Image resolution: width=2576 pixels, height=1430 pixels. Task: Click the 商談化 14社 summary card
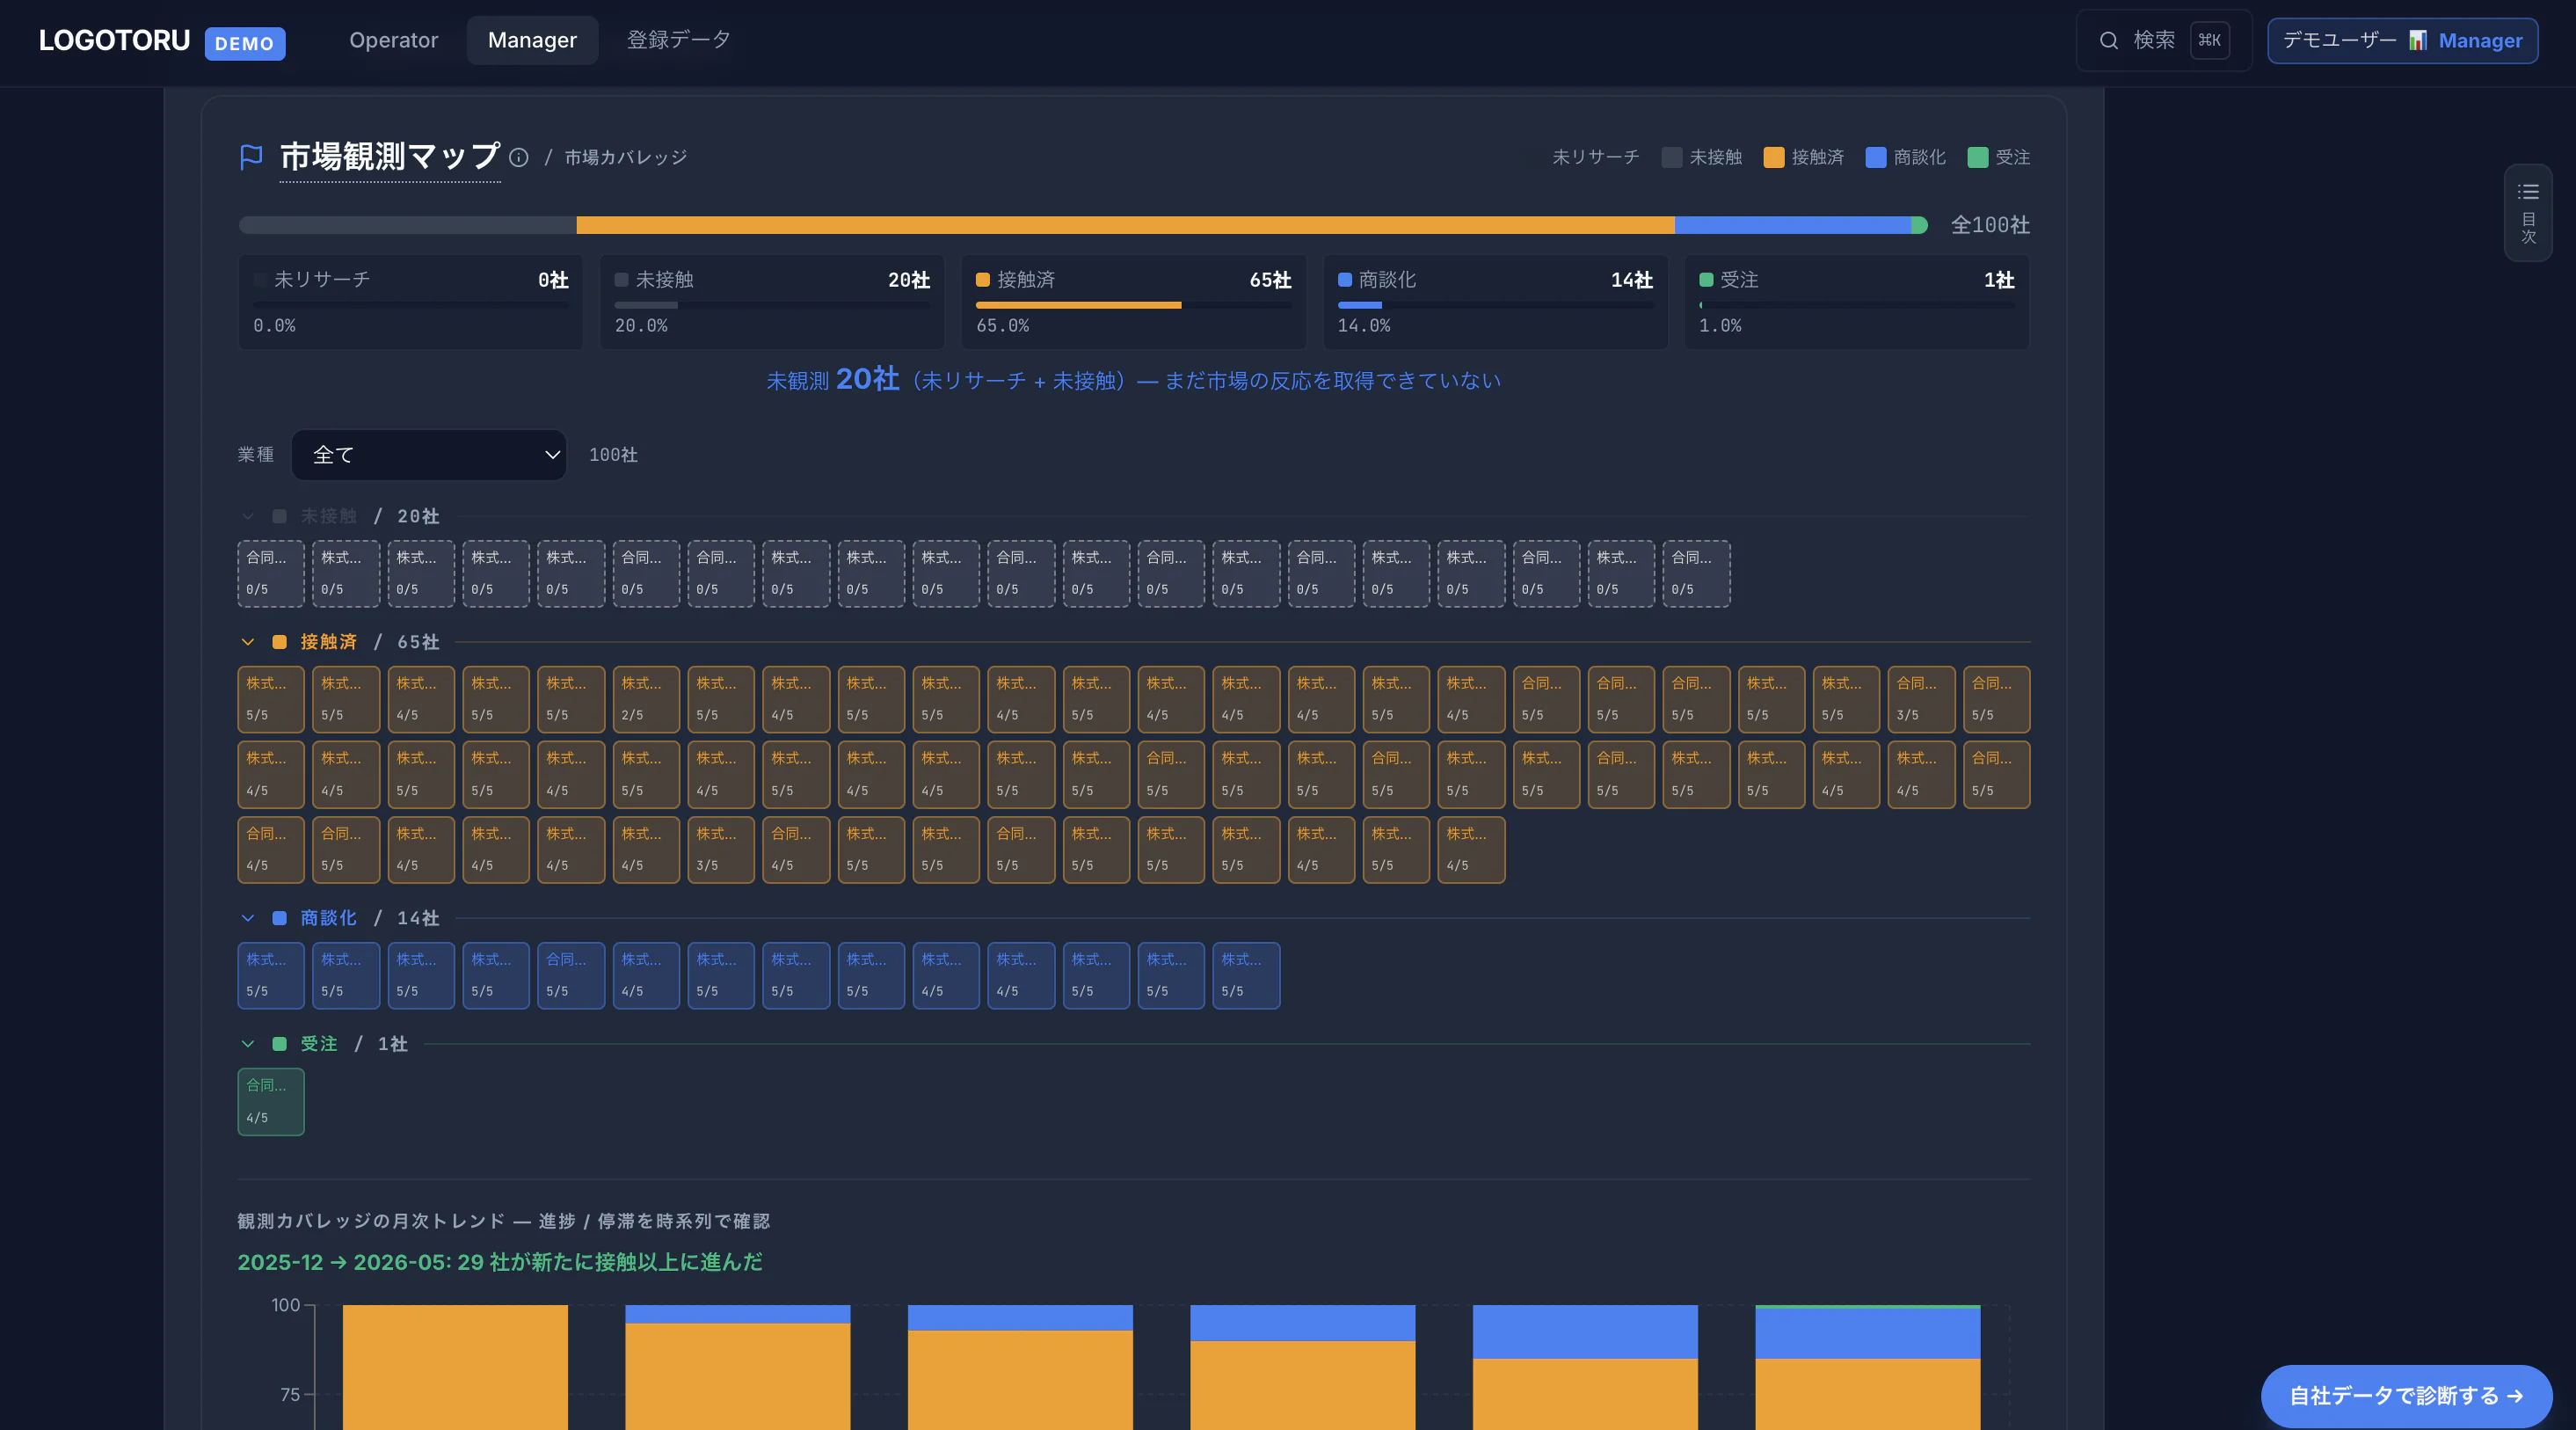coord(1495,302)
